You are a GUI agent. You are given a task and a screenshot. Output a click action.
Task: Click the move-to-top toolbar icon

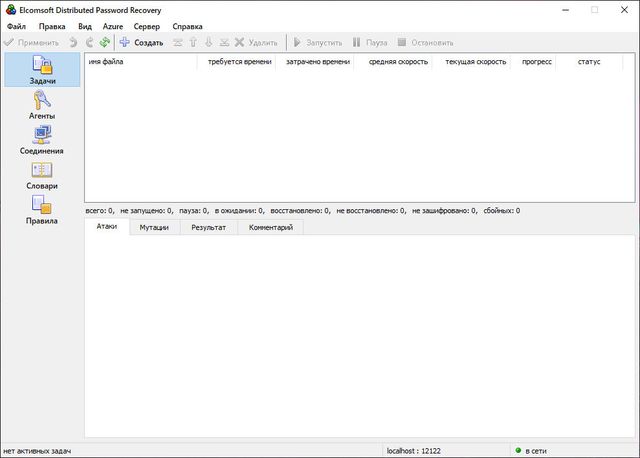tap(178, 42)
